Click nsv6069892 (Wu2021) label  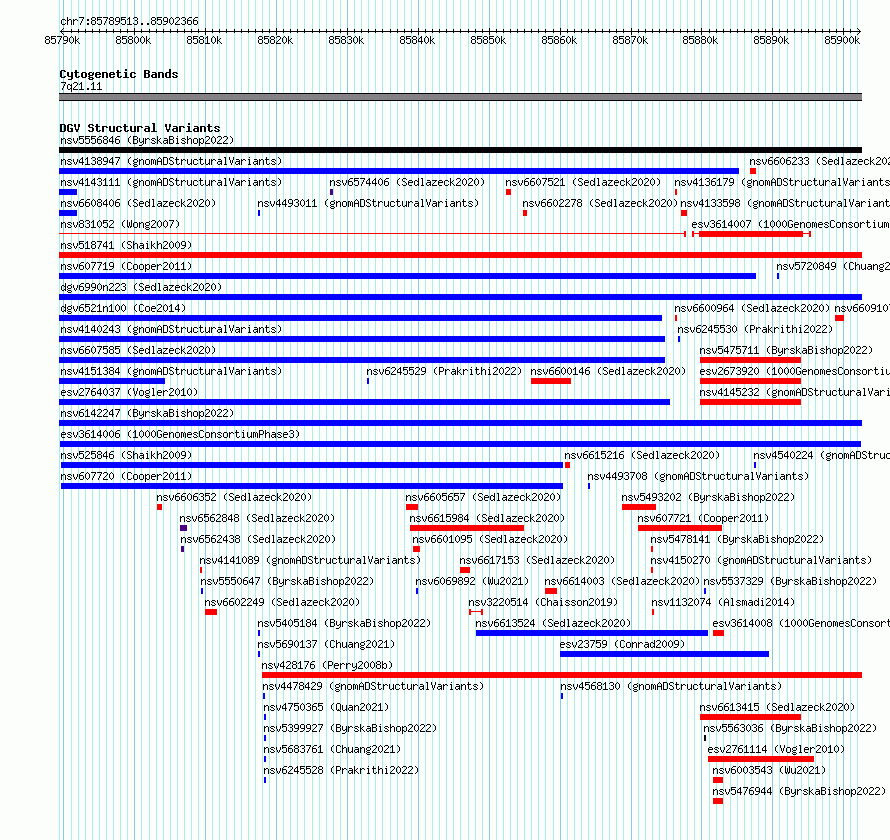(x=472, y=581)
